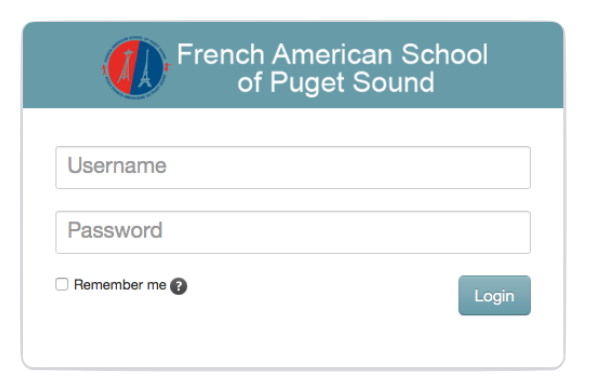Show help for the Remember me option
Viewport: 589px width, 389px height.
click(x=178, y=286)
